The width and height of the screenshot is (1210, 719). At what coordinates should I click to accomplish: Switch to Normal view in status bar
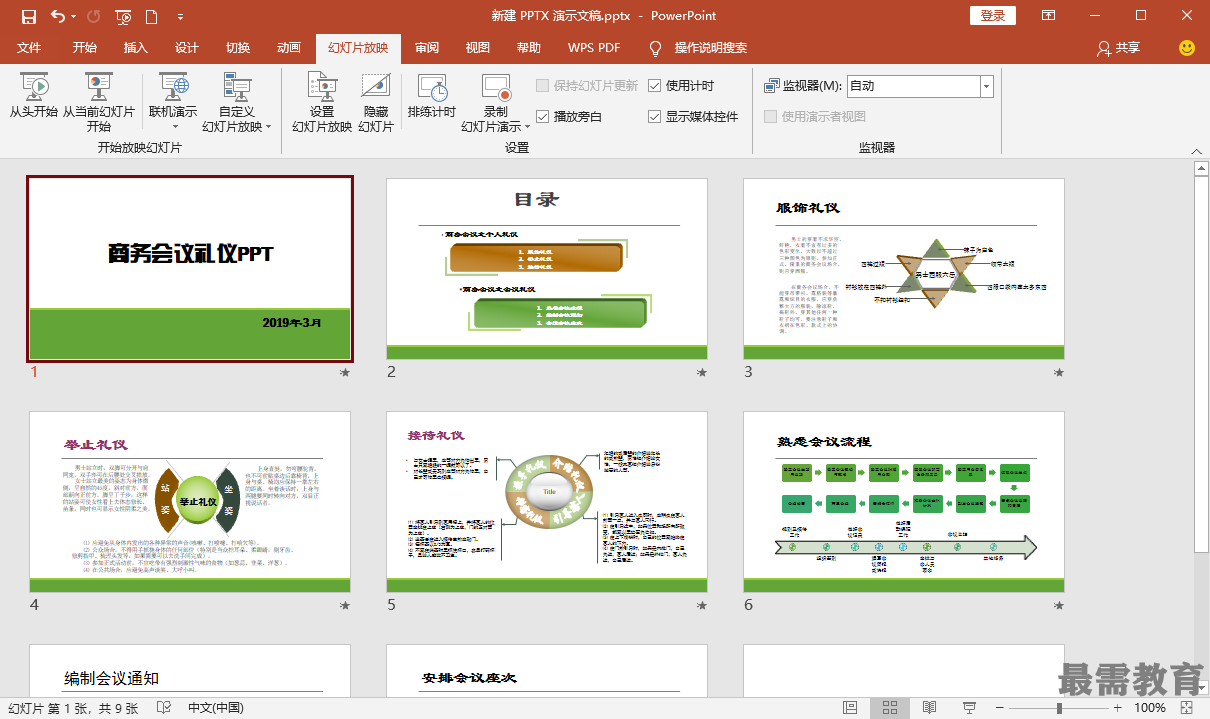(x=848, y=708)
